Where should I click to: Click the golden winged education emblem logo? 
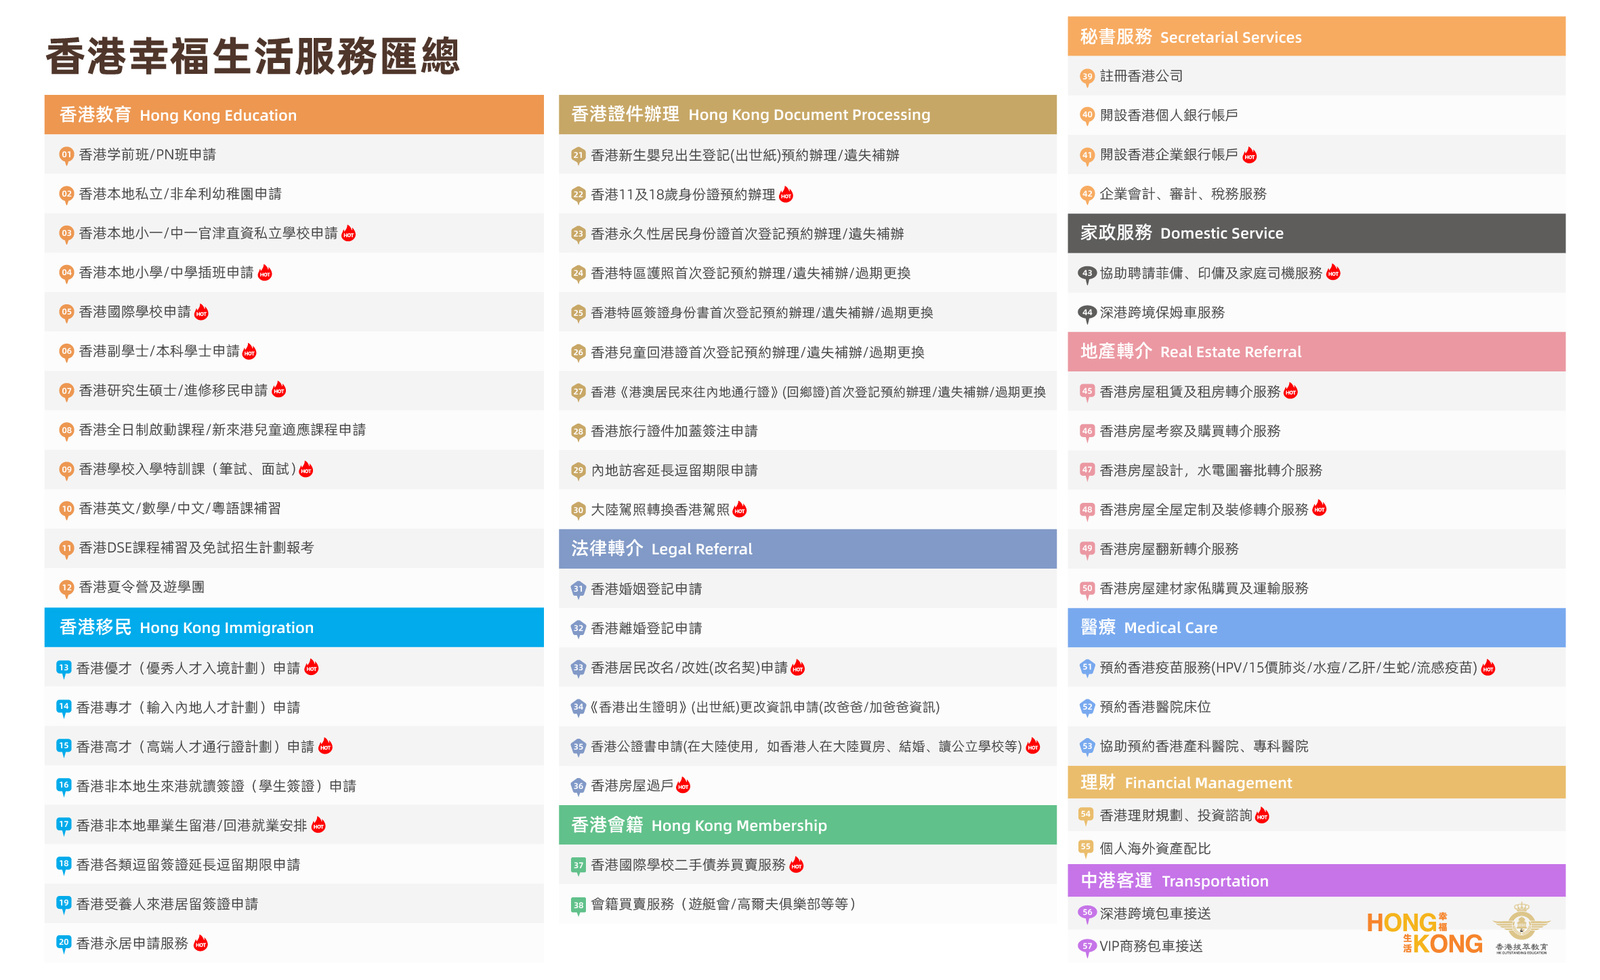coord(1522,927)
